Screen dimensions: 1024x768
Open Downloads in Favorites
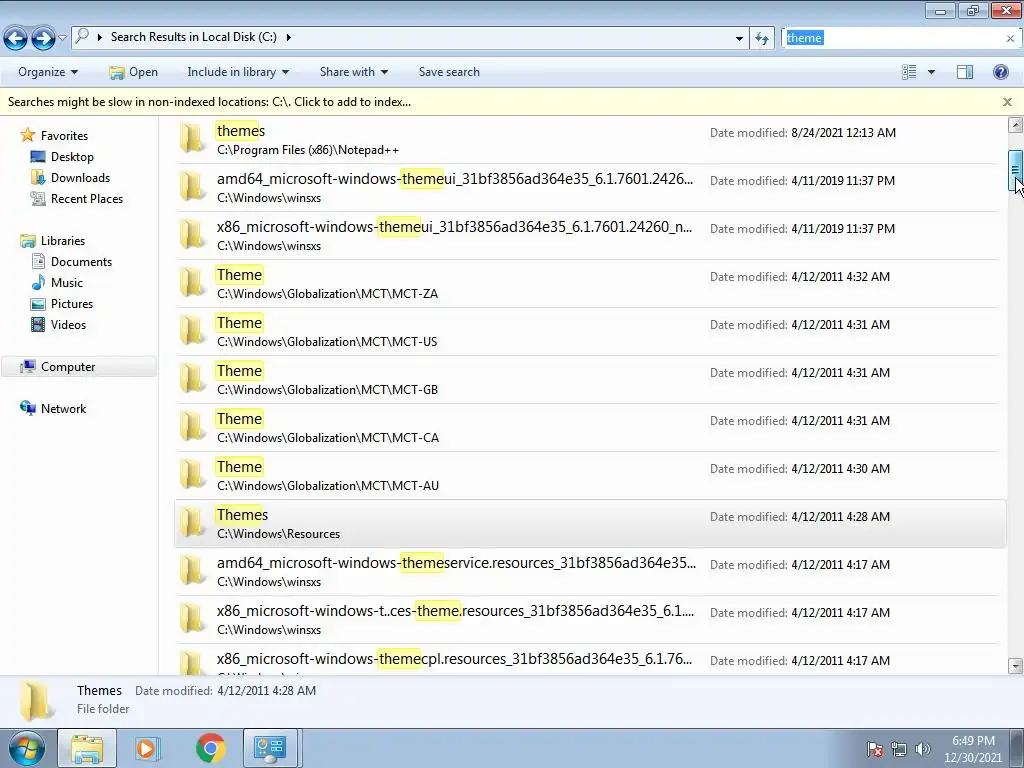pos(80,178)
